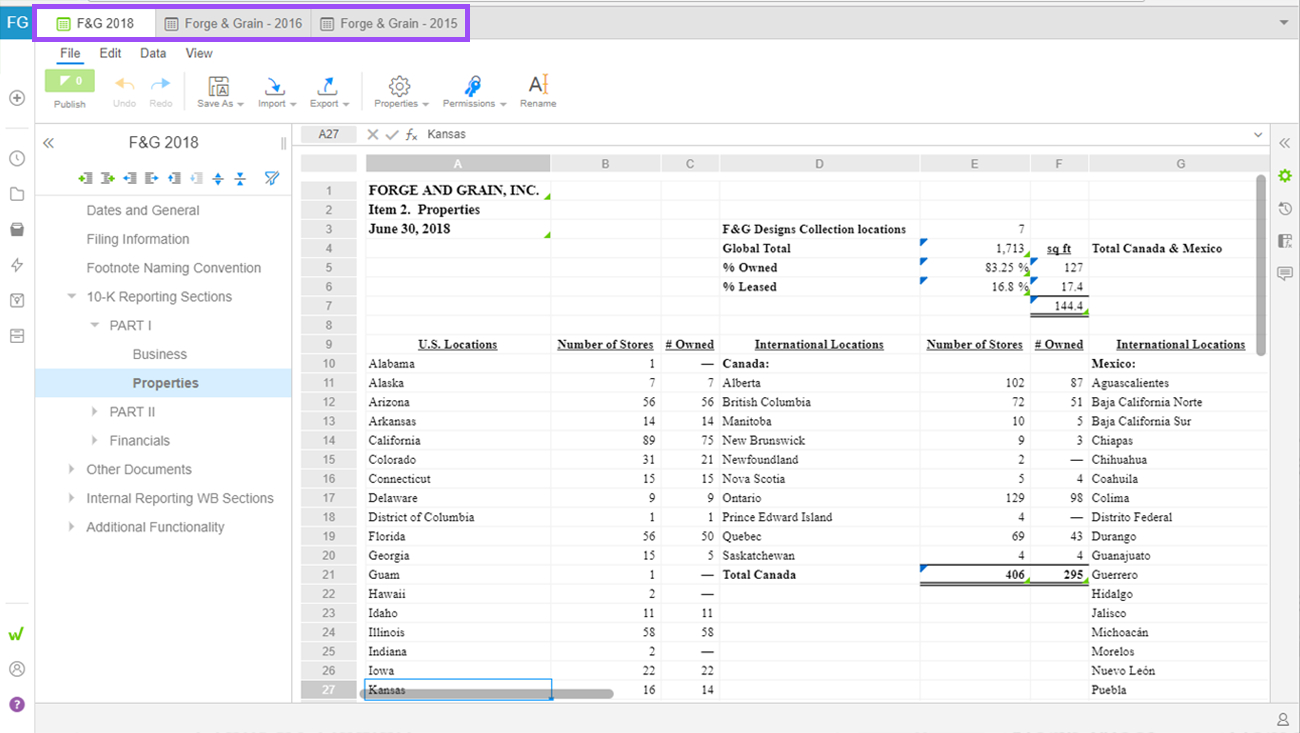Open the comments icon in right sidebar
Screen dimensions: 1300x733
(1285, 273)
